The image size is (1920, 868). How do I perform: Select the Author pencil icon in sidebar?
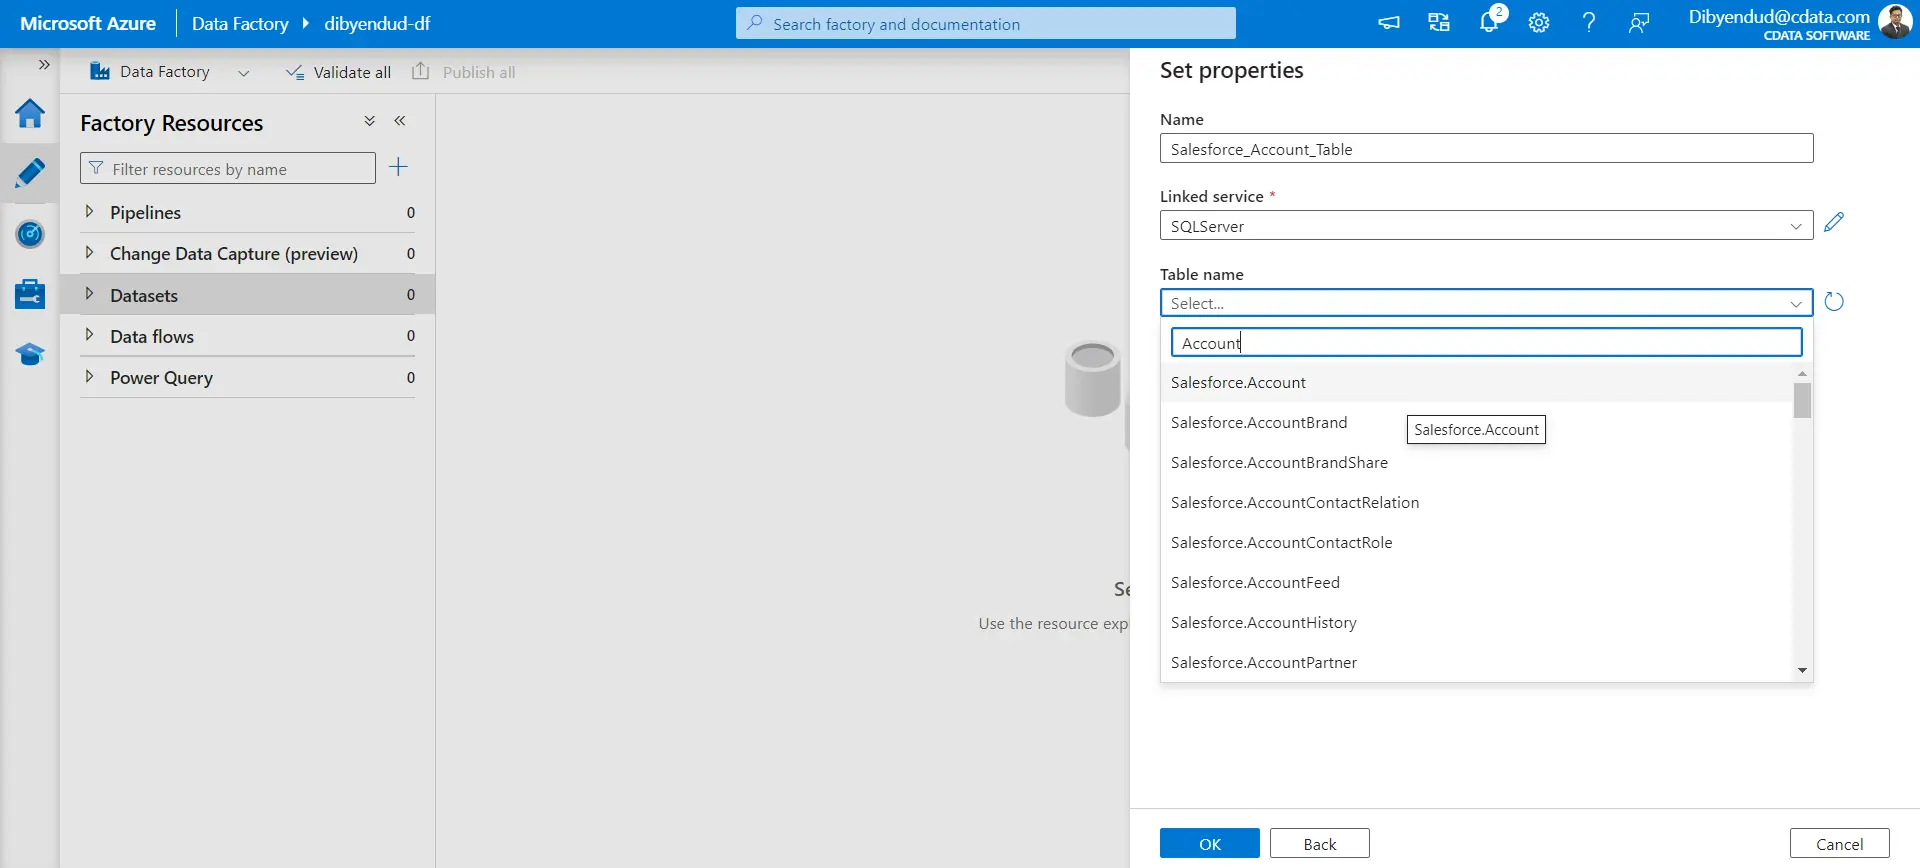click(30, 174)
